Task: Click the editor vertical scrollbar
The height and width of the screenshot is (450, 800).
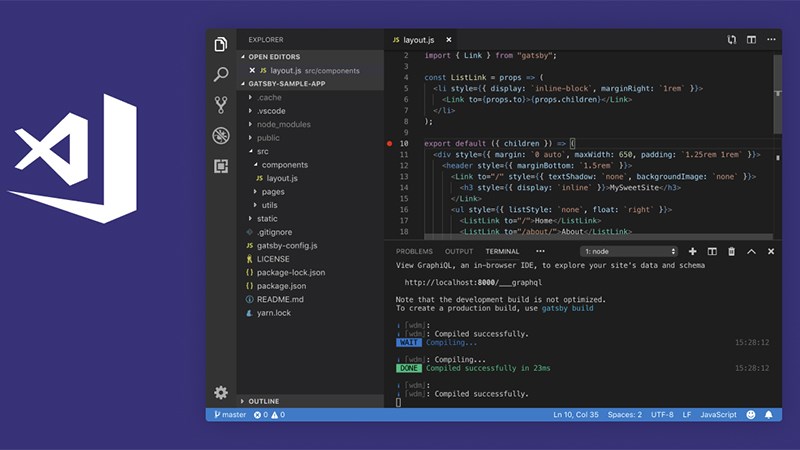Action: coord(778,94)
